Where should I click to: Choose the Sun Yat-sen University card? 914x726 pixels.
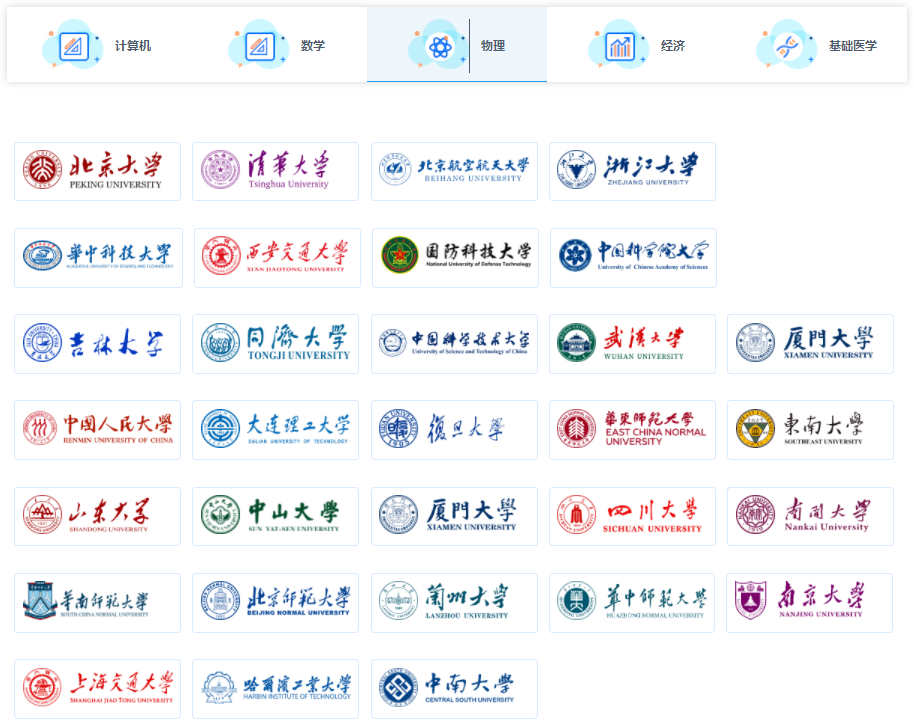pos(275,517)
